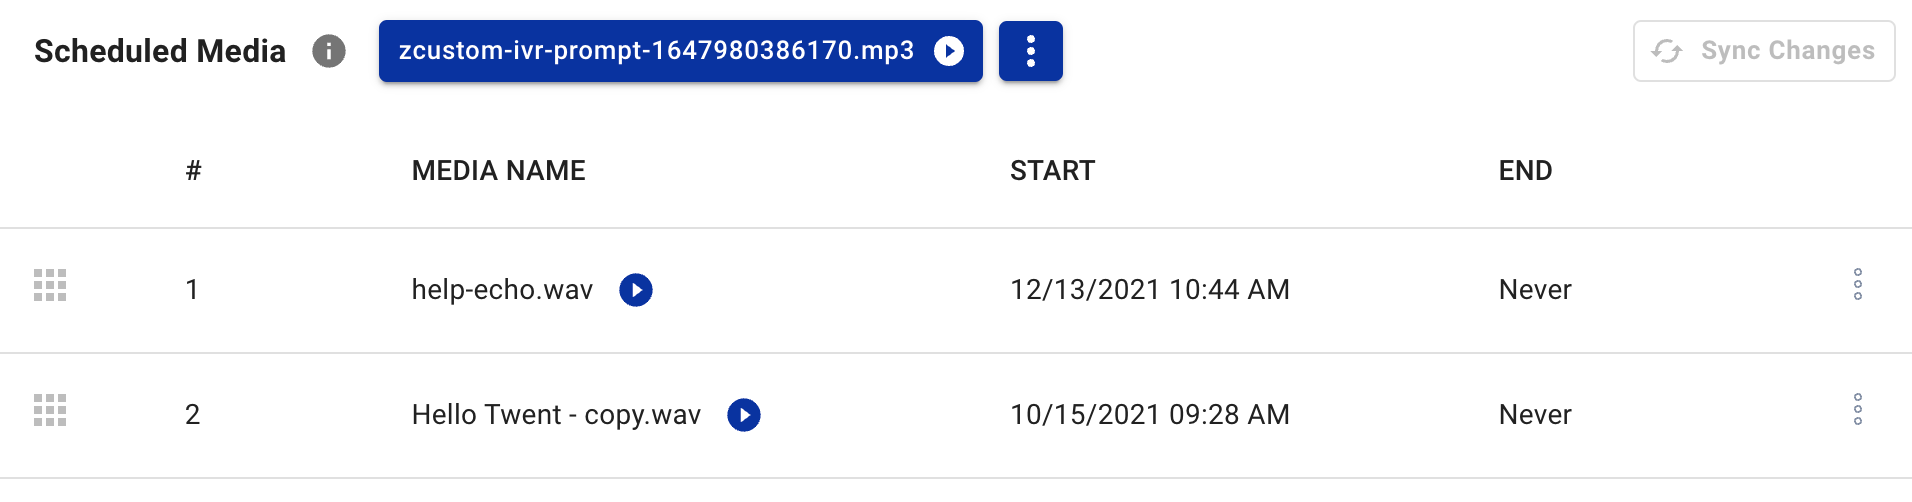This screenshot has width=1912, height=502.
Task: Click the MEDIA NAME column header
Action: (x=499, y=171)
